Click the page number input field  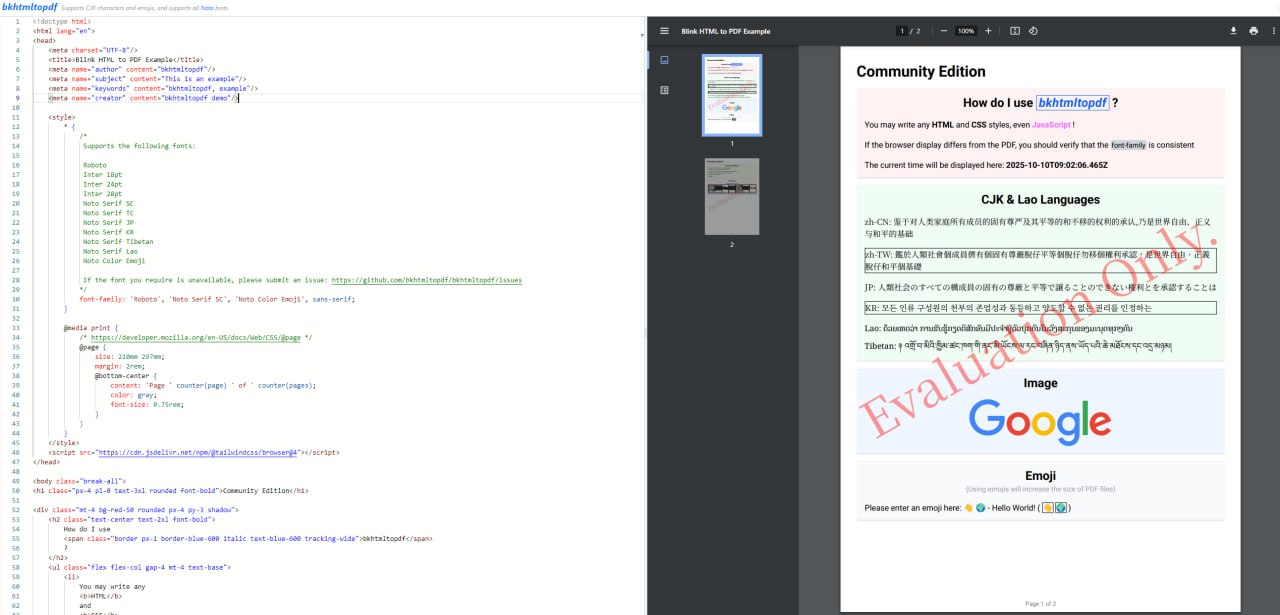pyautogui.click(x=903, y=31)
